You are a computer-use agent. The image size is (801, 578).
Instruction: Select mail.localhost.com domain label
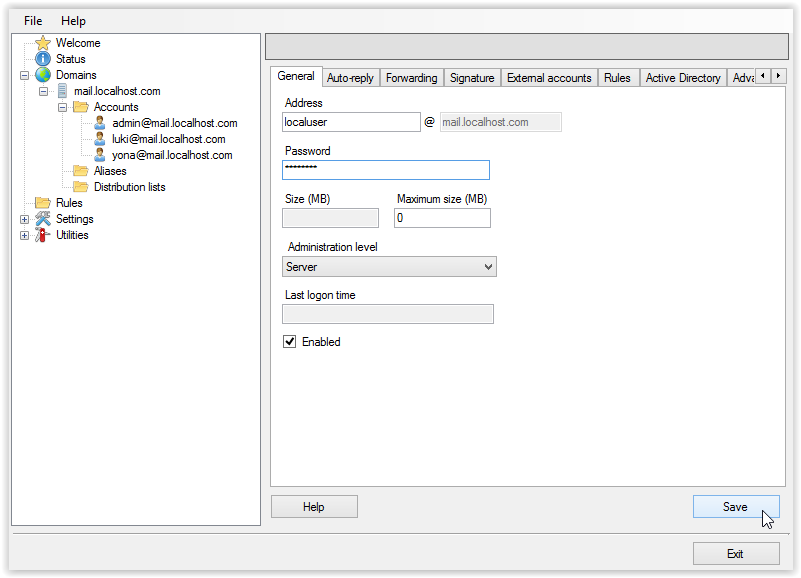click(x=117, y=91)
